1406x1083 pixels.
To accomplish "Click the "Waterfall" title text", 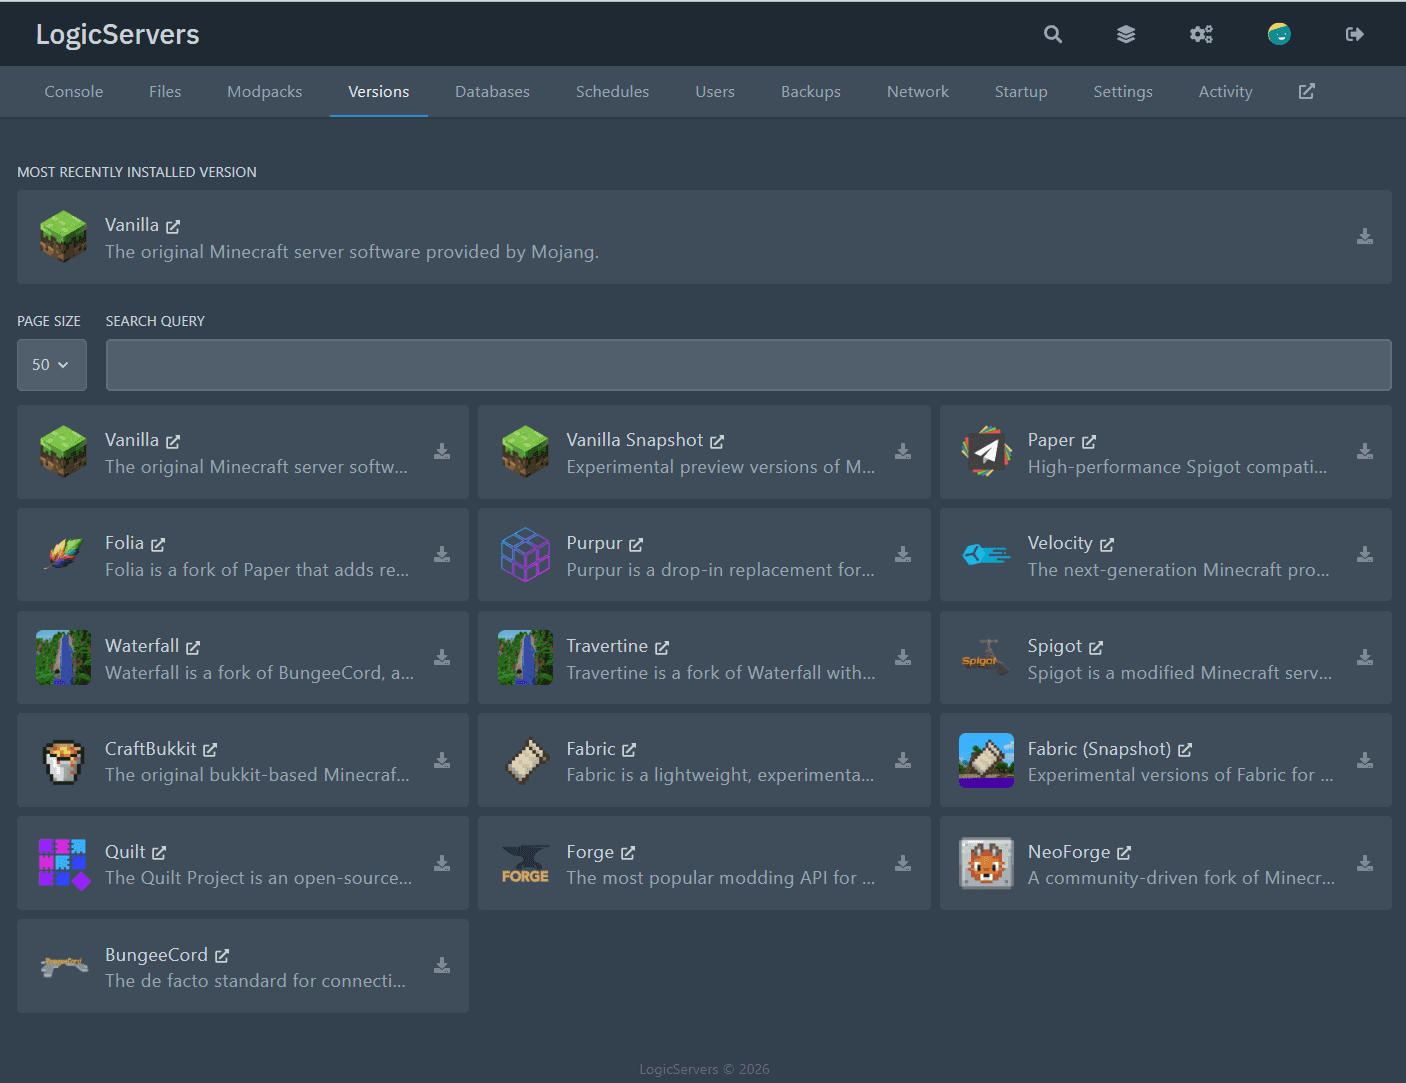I will pos(142,646).
